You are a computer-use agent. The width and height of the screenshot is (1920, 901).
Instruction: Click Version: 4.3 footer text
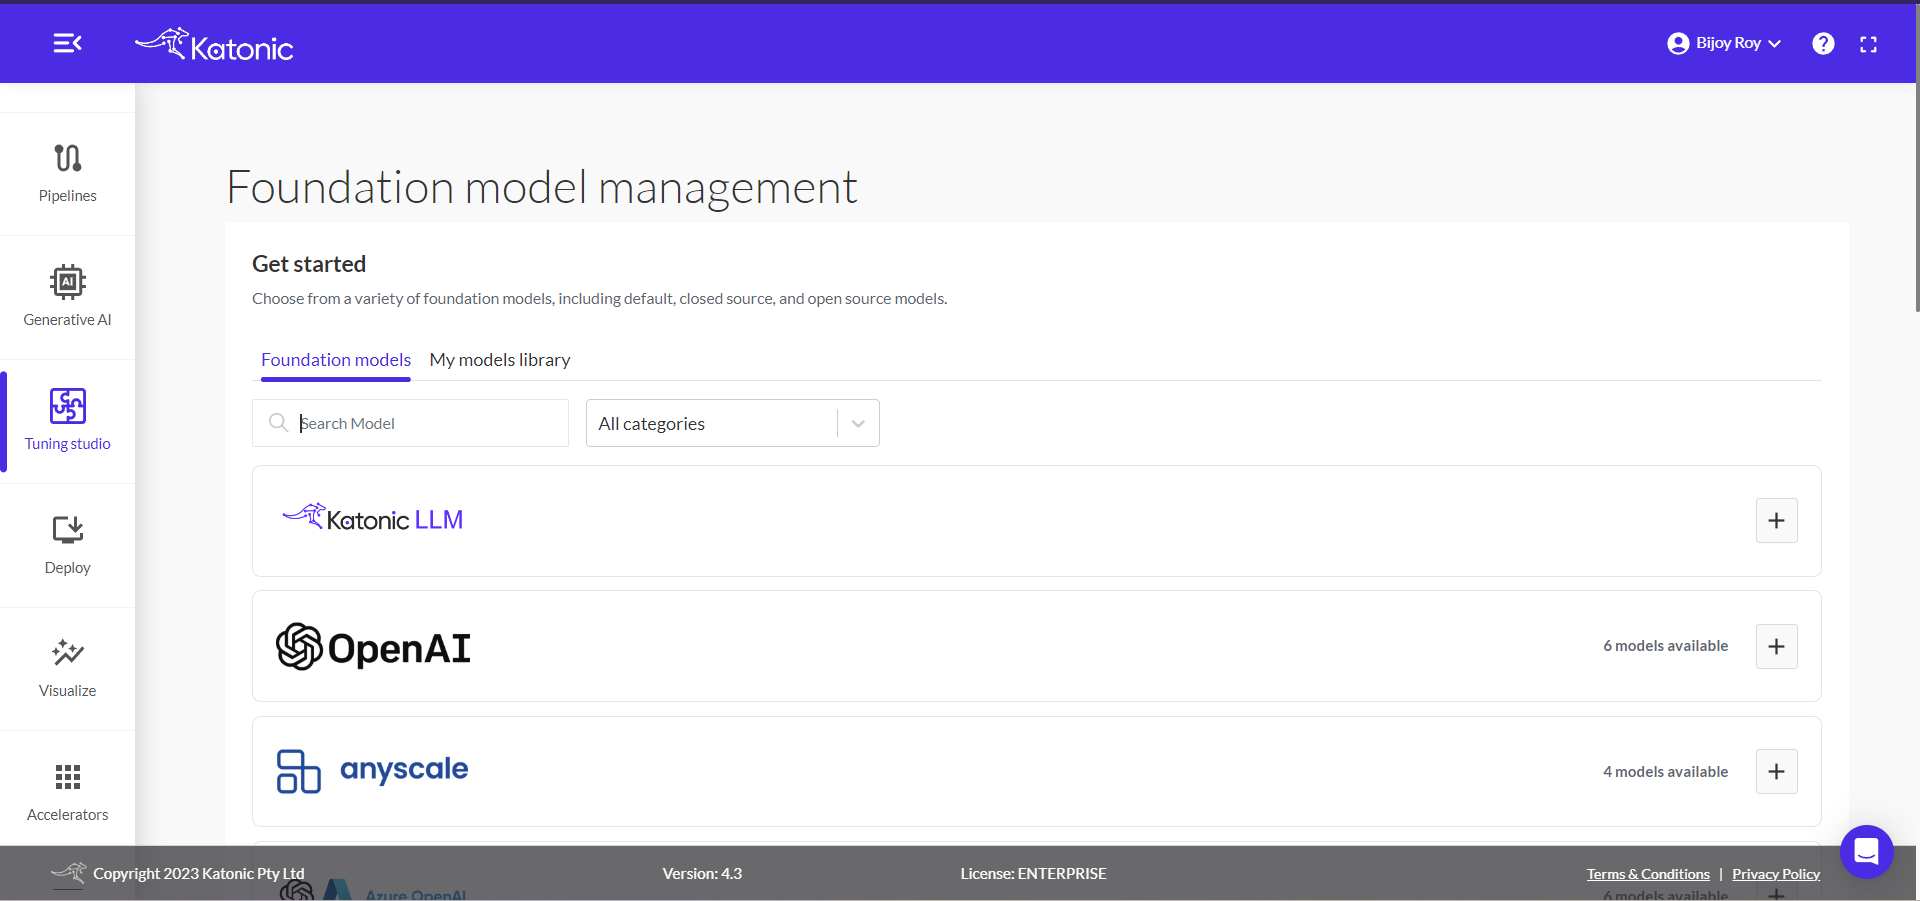[702, 874]
